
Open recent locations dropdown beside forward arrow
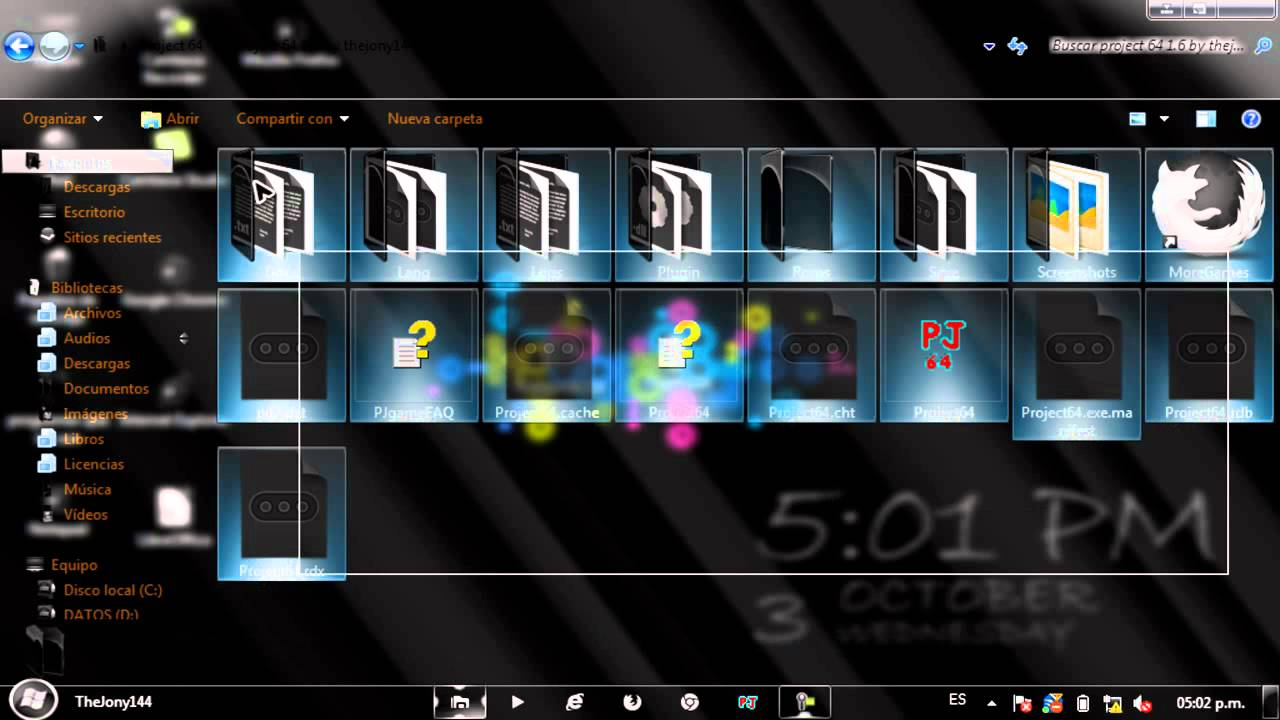pos(79,46)
